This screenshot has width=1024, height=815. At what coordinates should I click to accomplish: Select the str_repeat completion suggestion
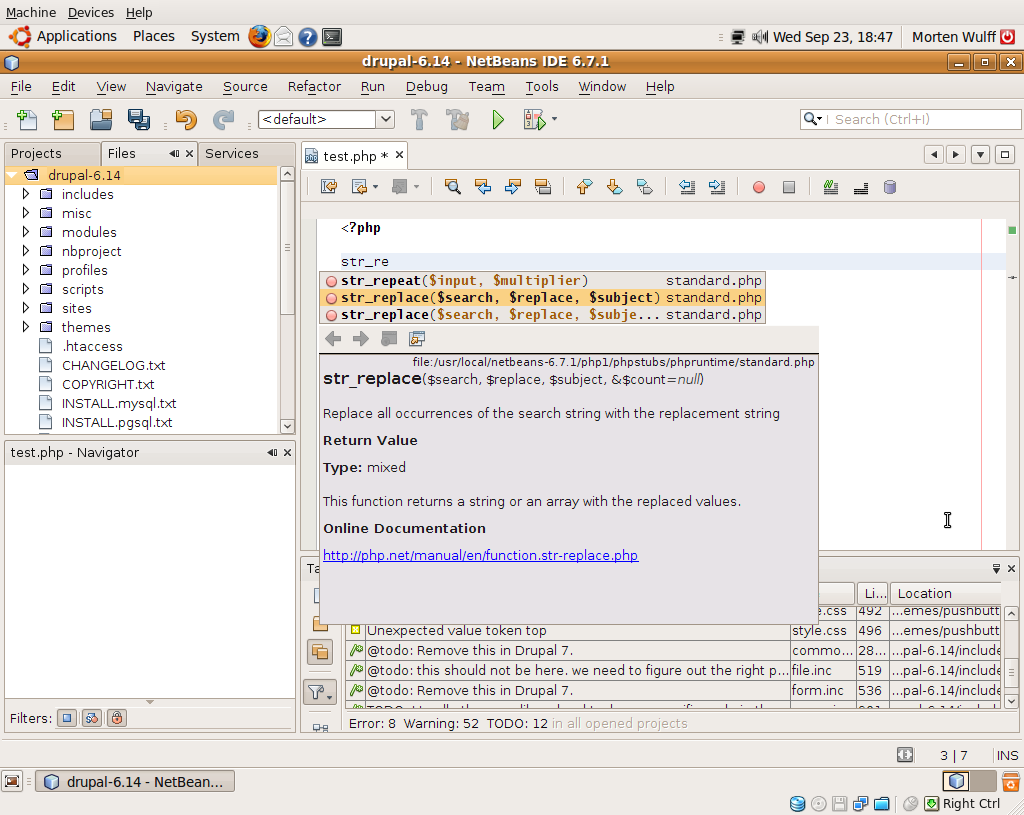(542, 281)
